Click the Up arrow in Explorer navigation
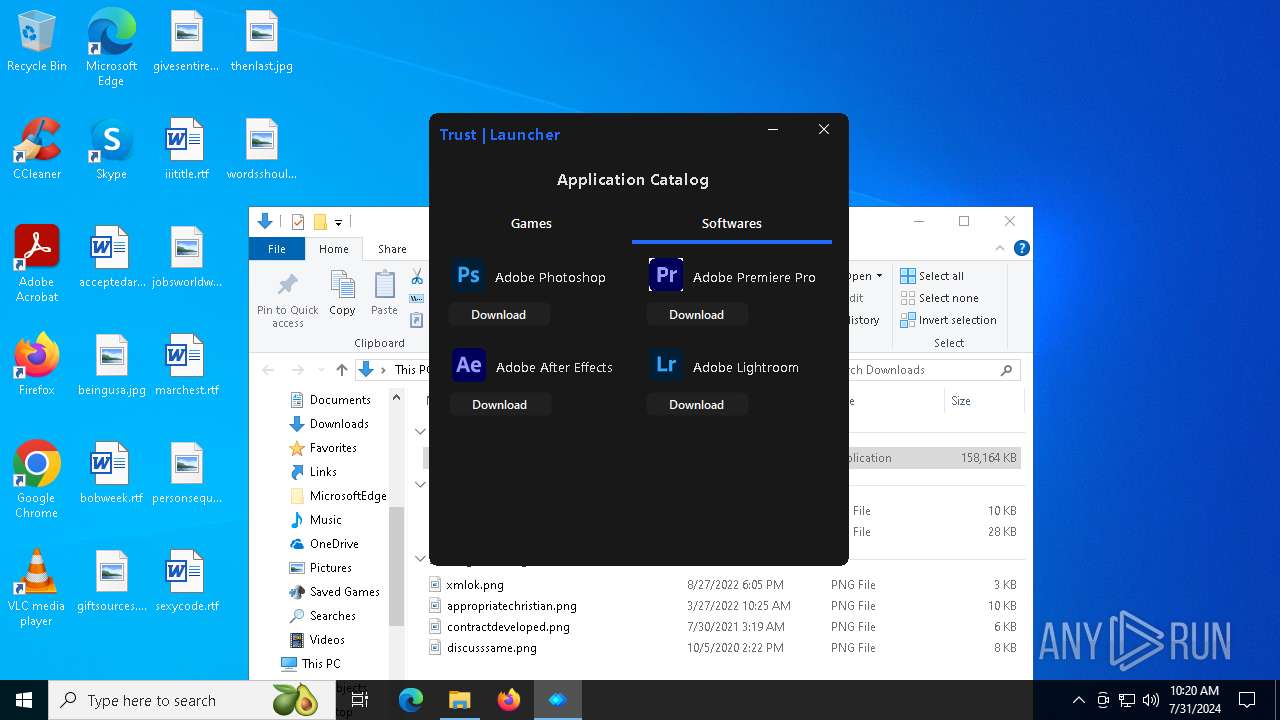The width and height of the screenshot is (1280, 720). (x=342, y=370)
